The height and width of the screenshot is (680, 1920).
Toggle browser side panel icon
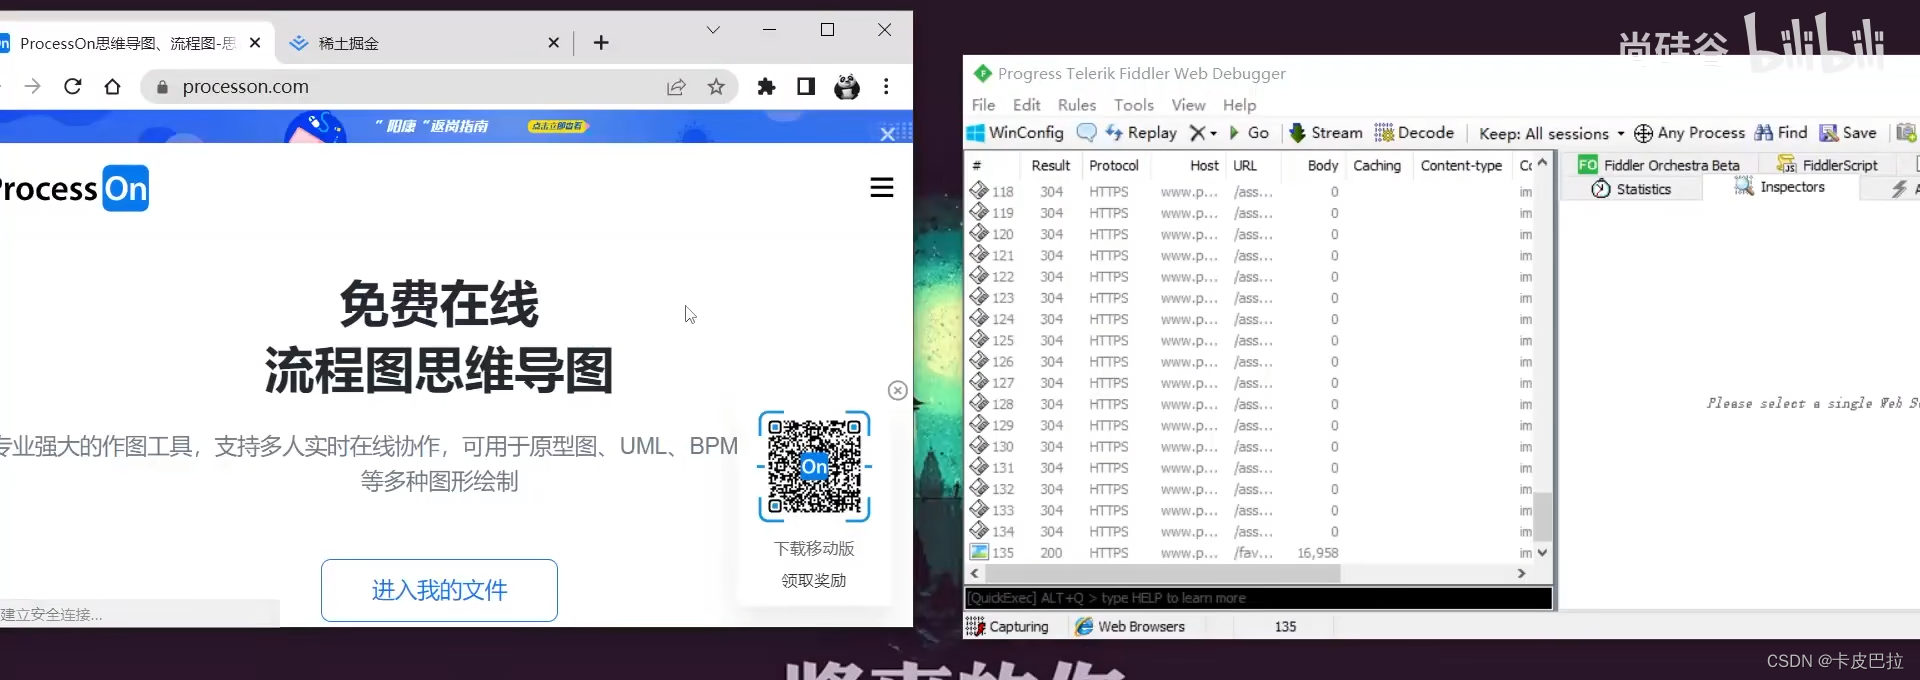(806, 87)
